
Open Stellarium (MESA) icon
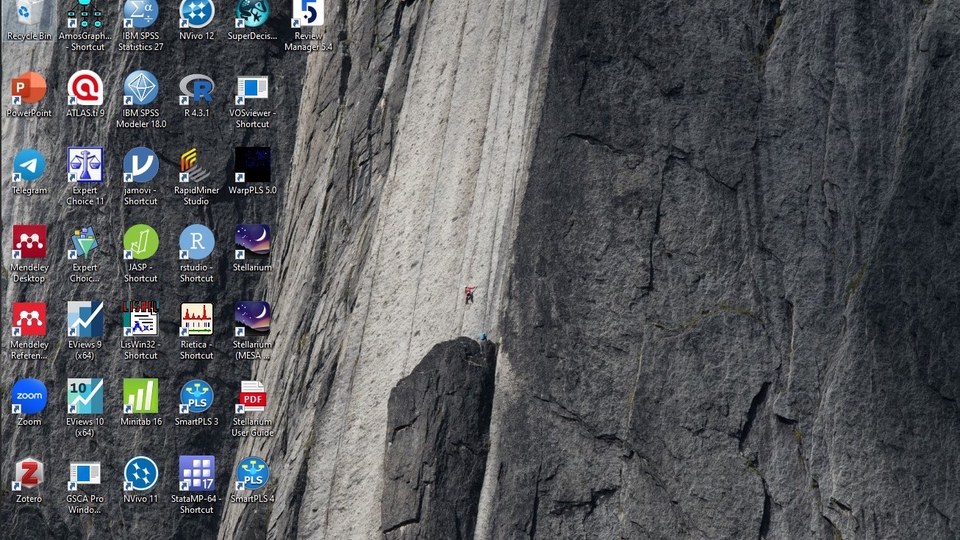click(x=252, y=331)
